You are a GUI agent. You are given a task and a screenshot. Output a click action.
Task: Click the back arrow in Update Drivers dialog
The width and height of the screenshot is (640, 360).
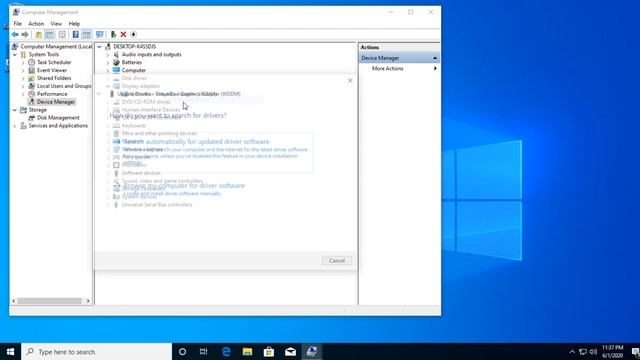click(x=99, y=94)
